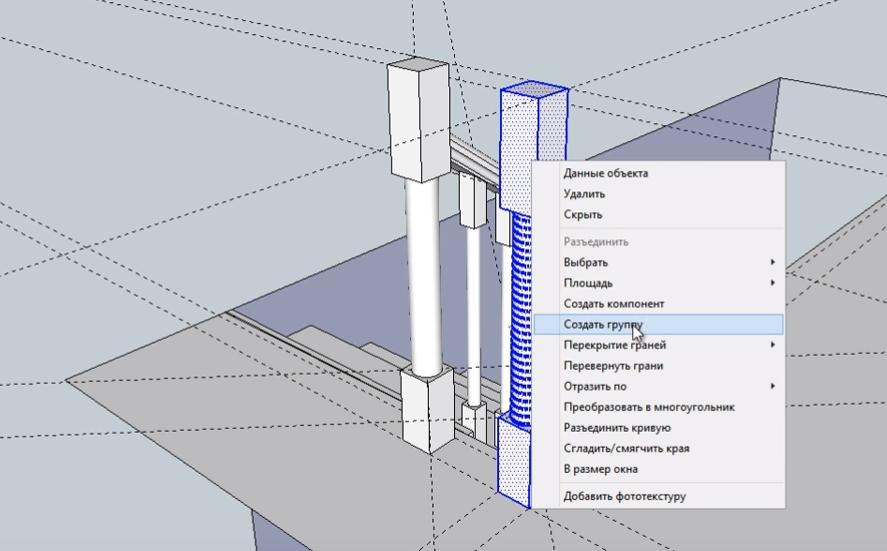This screenshot has height=551, width=887.
Task: Choose 'В размер окна' menu item
Action: (600, 469)
